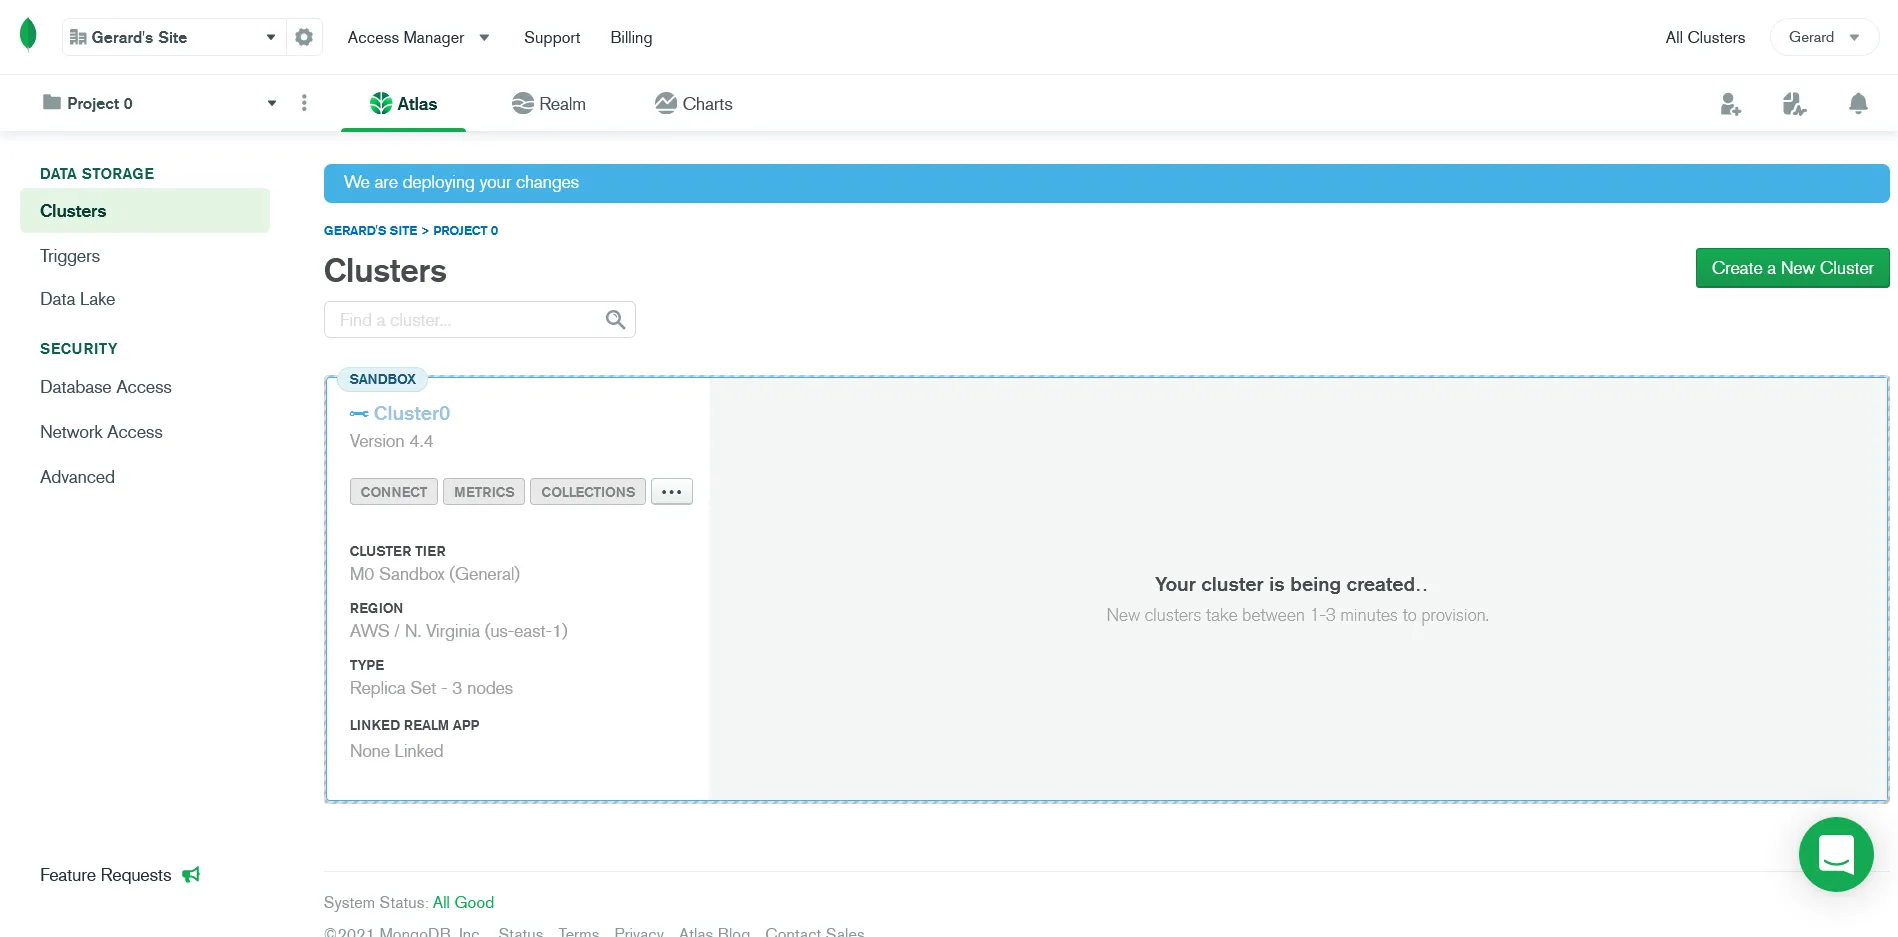Image resolution: width=1898 pixels, height=937 pixels.
Task: Click the Atlas tab leaf icon
Action: (x=381, y=103)
